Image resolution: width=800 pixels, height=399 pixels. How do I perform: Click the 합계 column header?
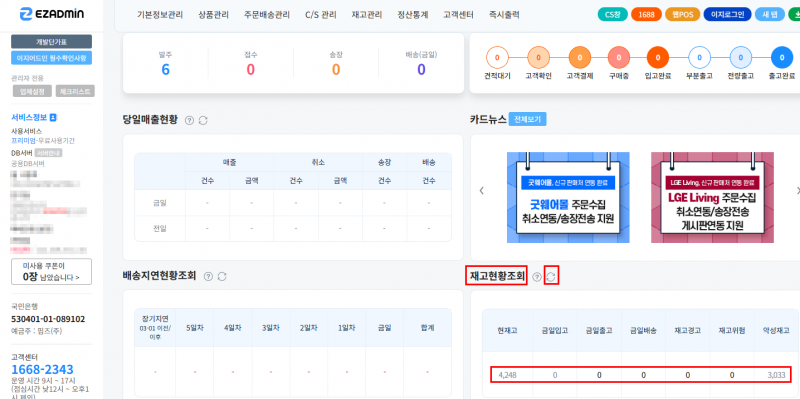pos(428,328)
